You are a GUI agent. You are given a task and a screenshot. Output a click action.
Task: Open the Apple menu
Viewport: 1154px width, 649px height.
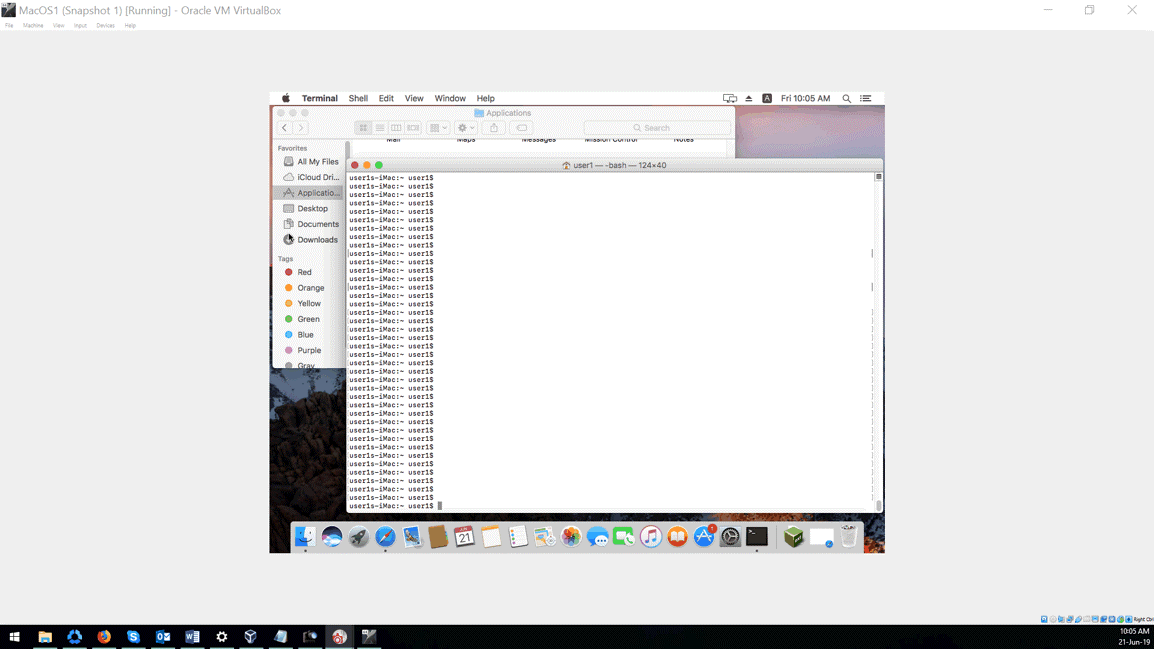pos(286,98)
